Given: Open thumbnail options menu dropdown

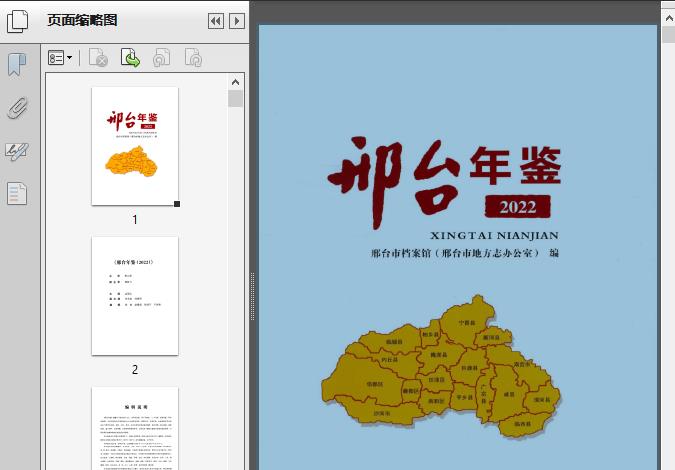Looking at the screenshot, I should pyautogui.click(x=60, y=58).
